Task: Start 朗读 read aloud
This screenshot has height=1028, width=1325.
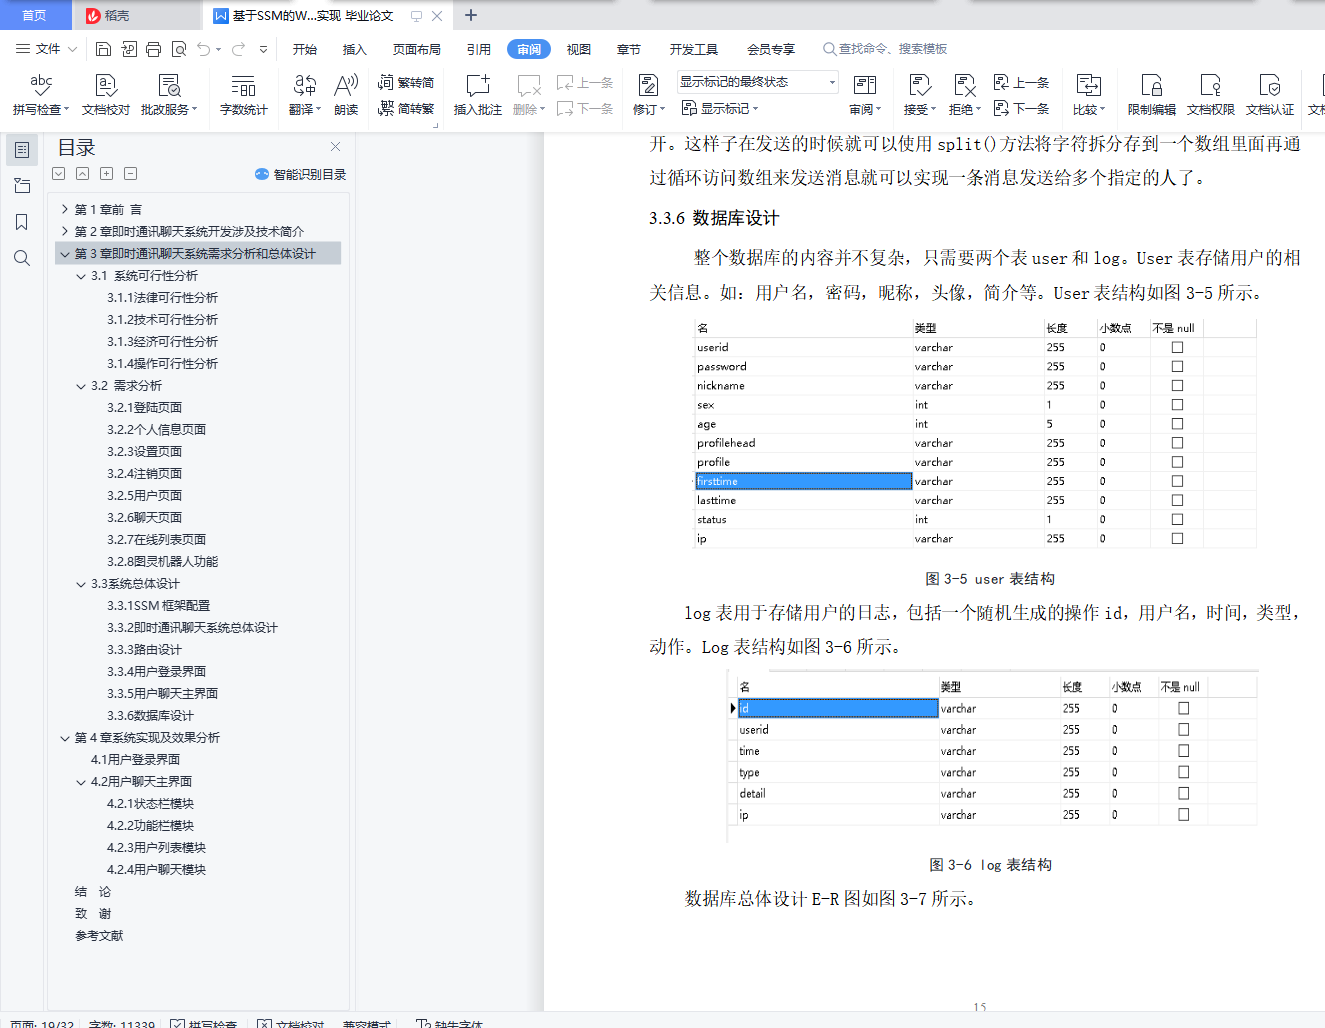Action: tap(346, 94)
